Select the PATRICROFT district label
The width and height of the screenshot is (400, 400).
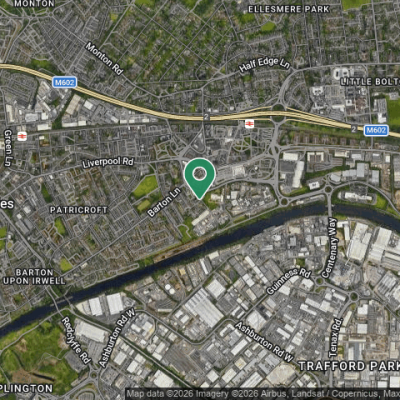tap(79, 210)
